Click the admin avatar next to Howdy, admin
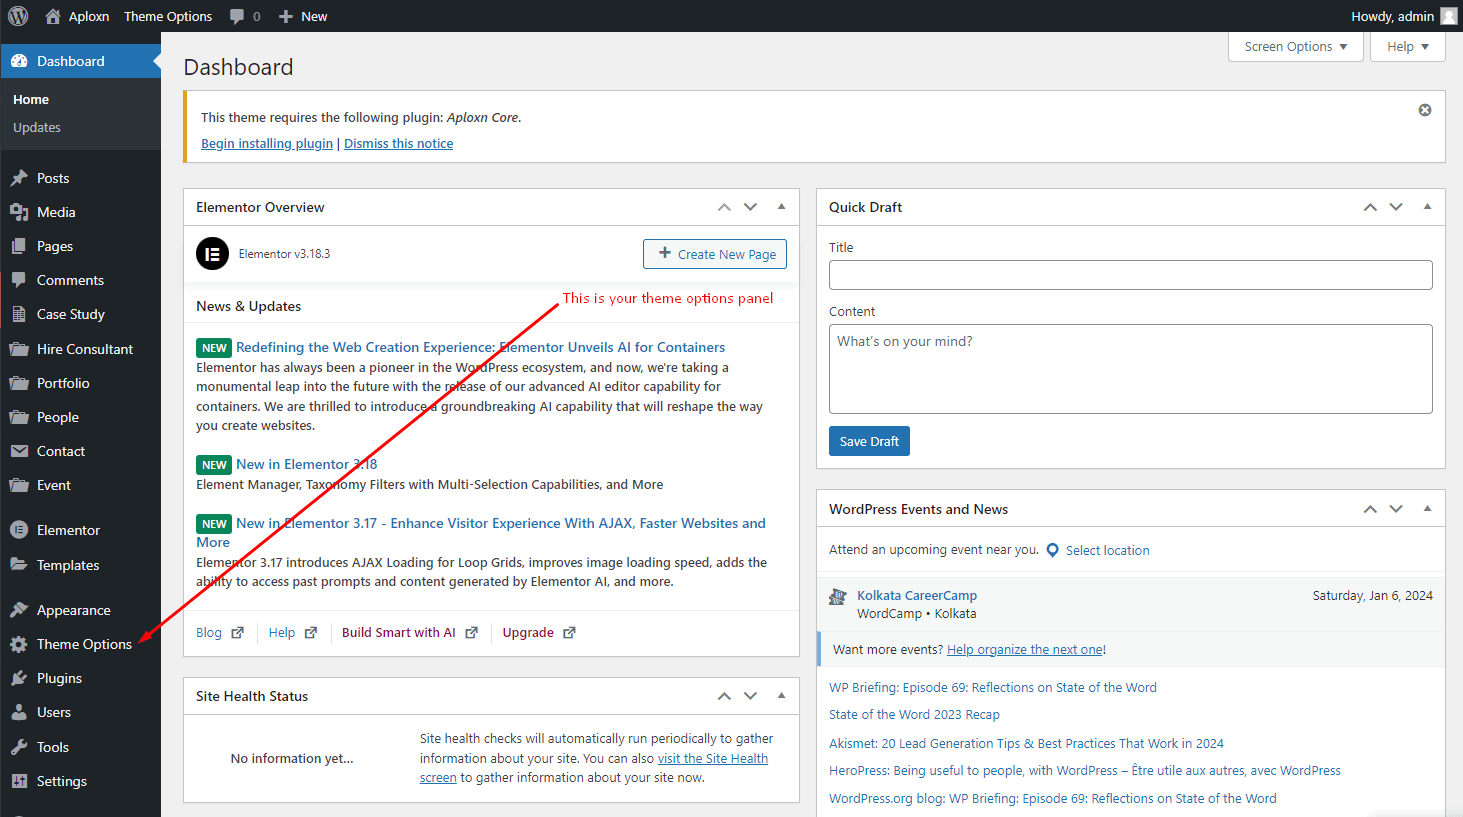The width and height of the screenshot is (1463, 817). [x=1449, y=16]
